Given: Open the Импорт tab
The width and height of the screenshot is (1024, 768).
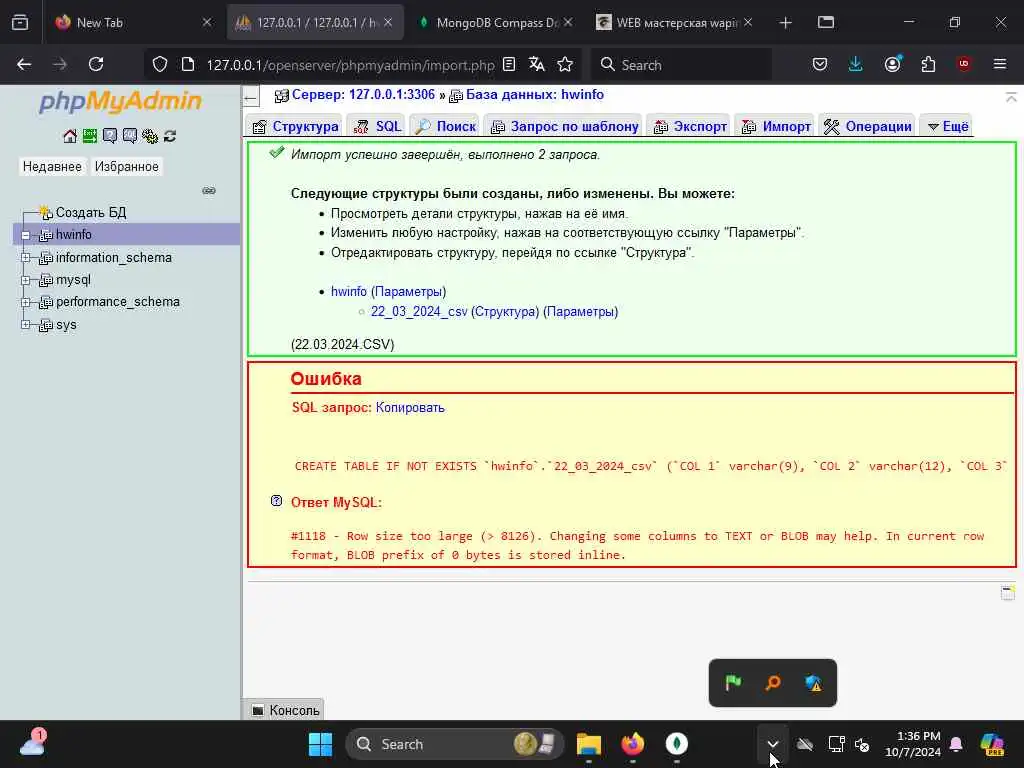Looking at the screenshot, I should coord(776,126).
